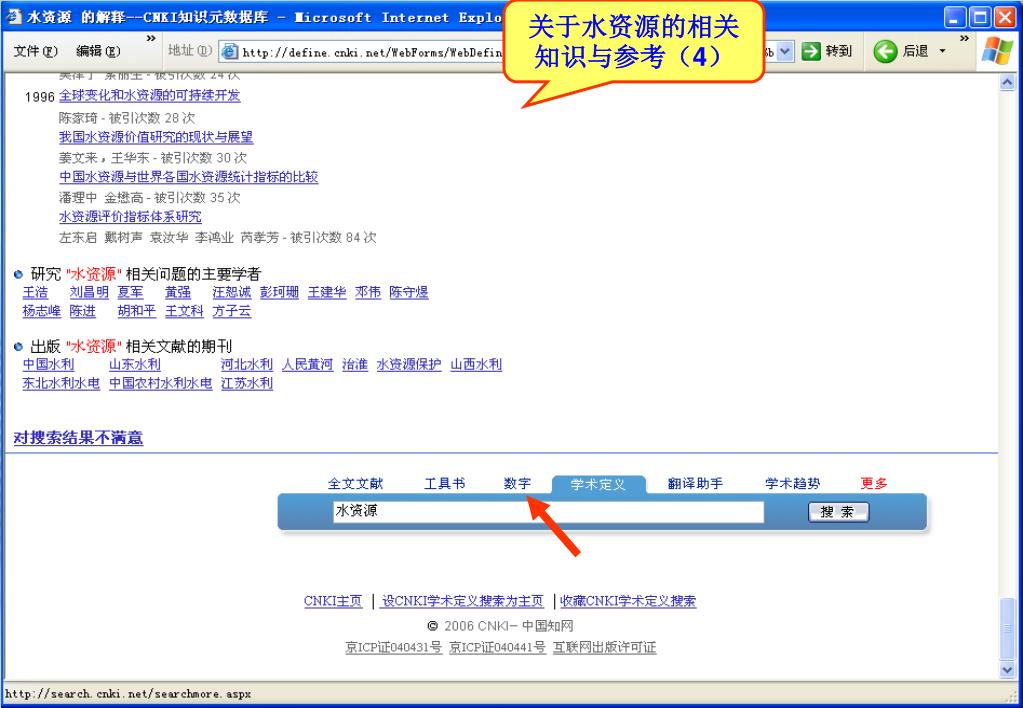Click 对搜索结果不满意 link
Viewport: 1023px width, 708px height.
[x=78, y=437]
